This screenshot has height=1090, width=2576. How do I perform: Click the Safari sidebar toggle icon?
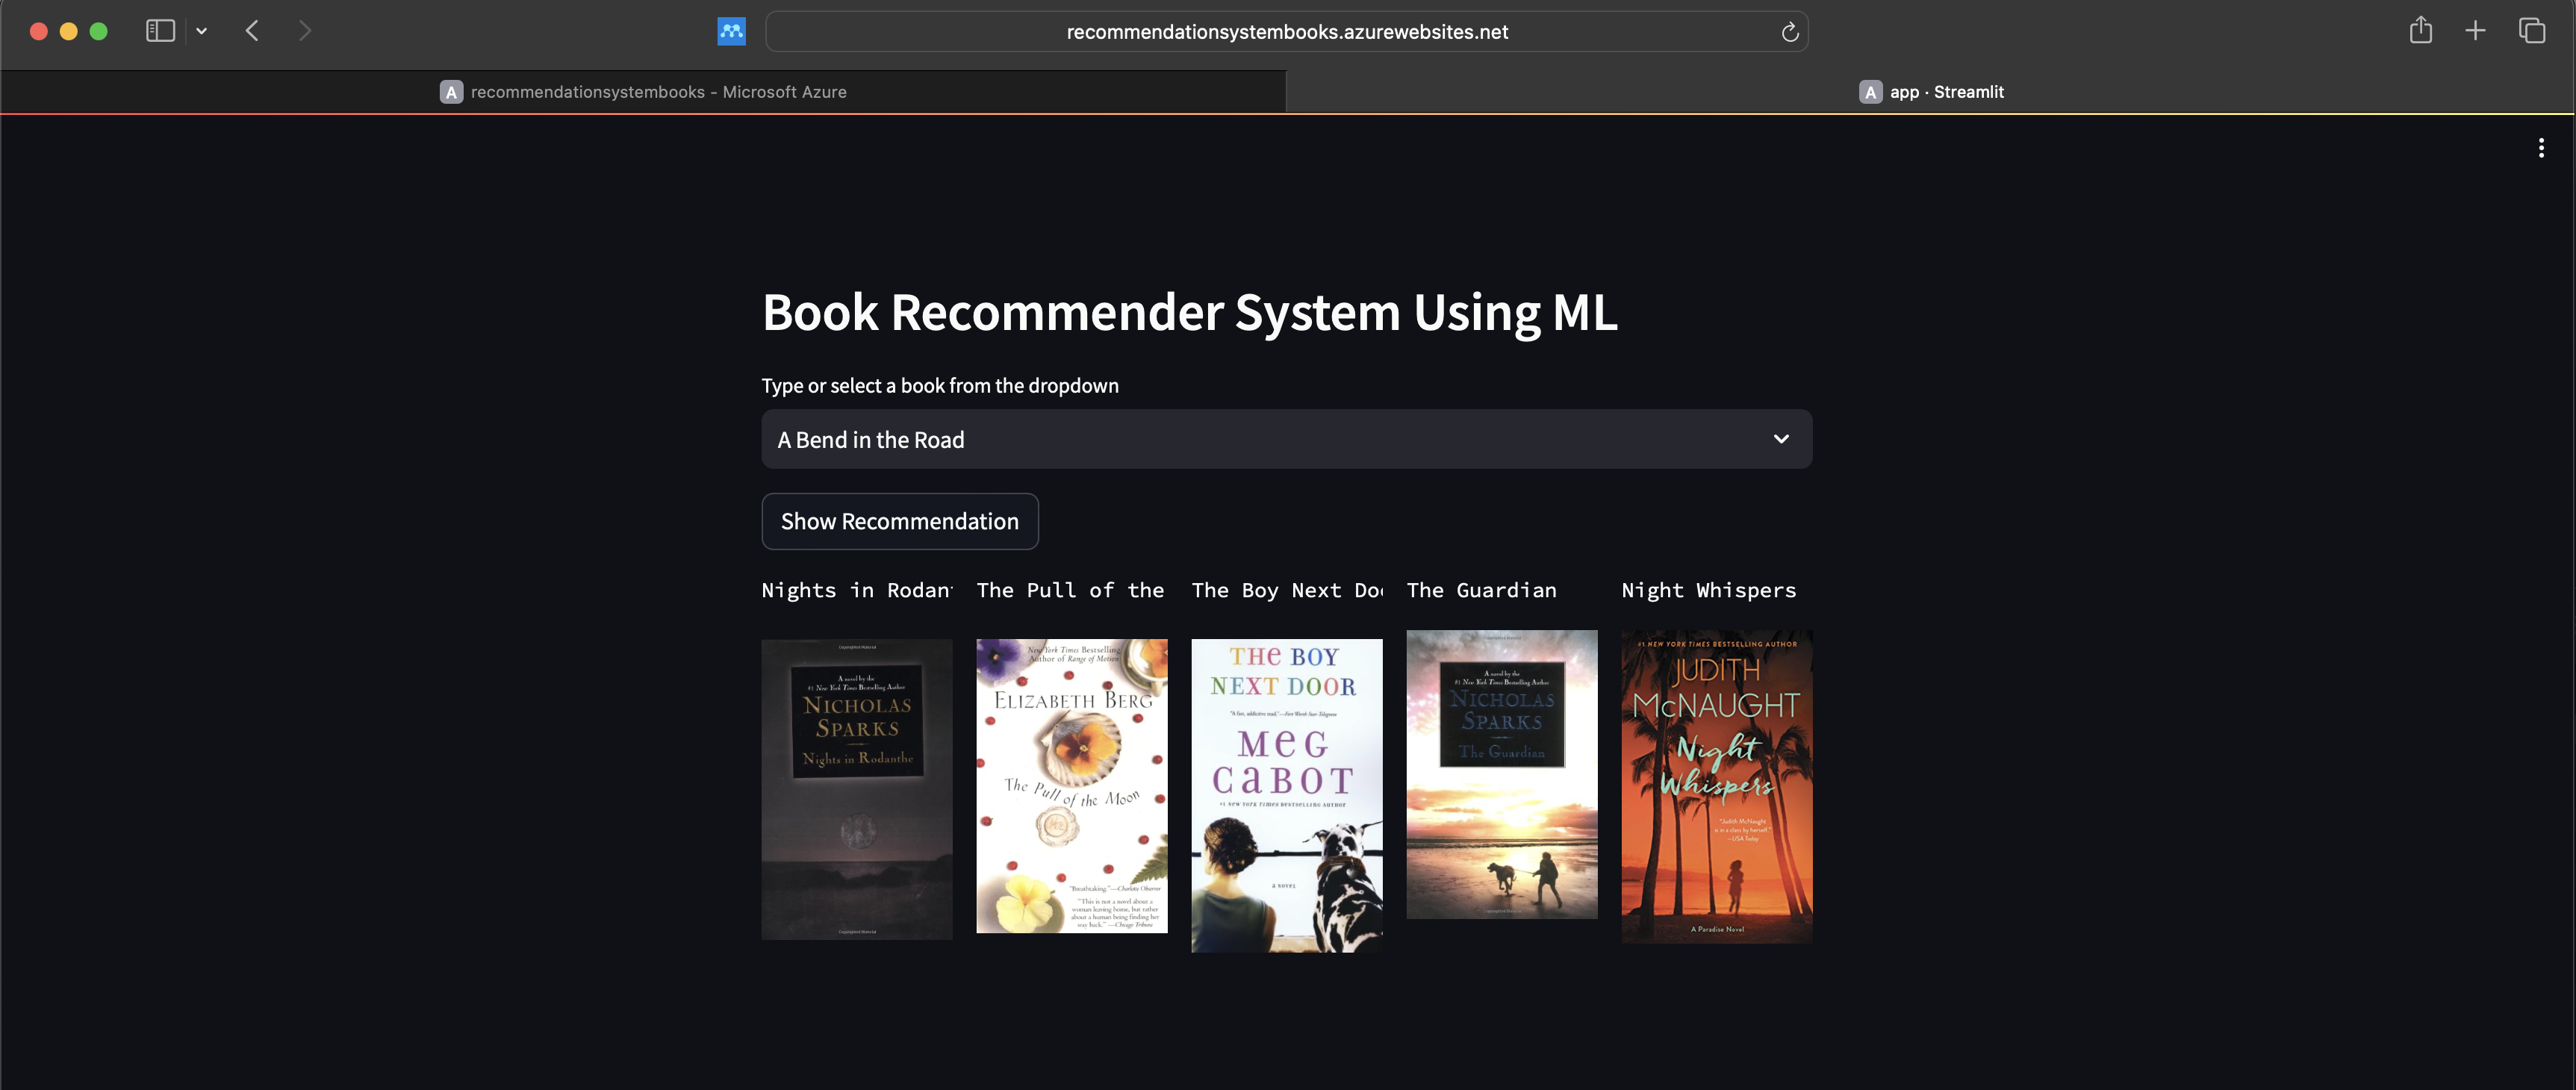(x=160, y=31)
